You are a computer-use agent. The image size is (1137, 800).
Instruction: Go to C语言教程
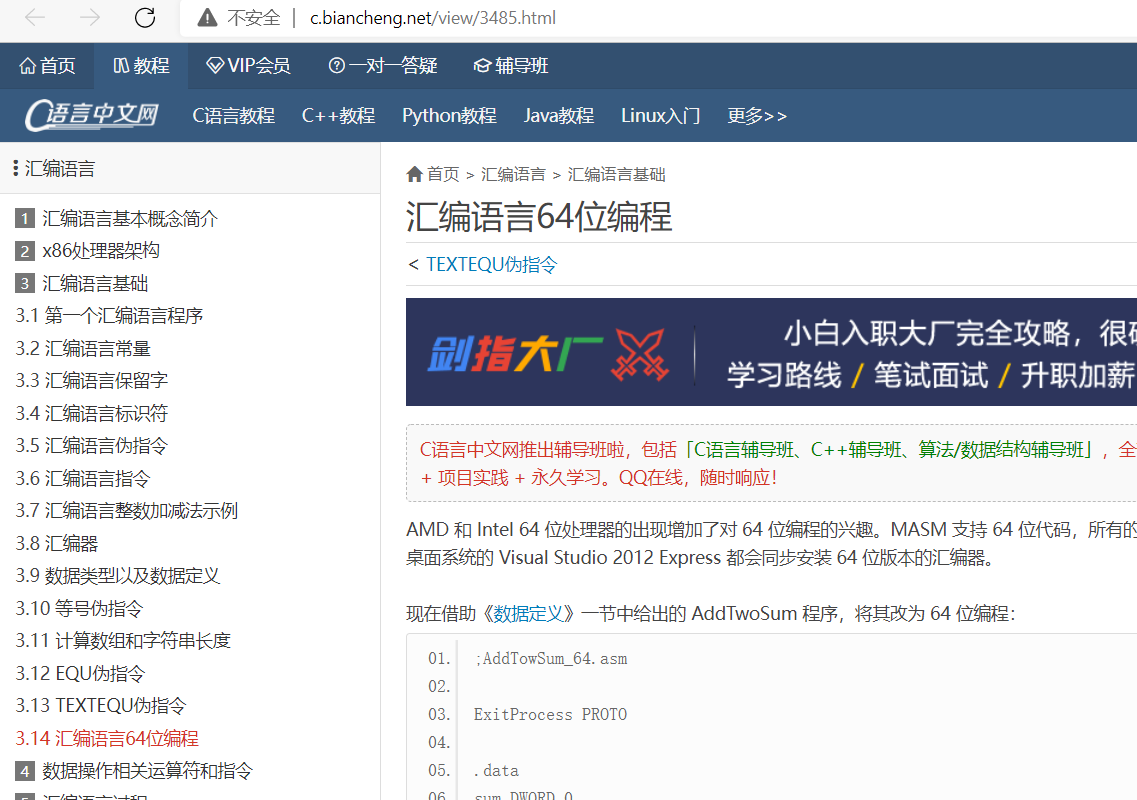(x=233, y=115)
